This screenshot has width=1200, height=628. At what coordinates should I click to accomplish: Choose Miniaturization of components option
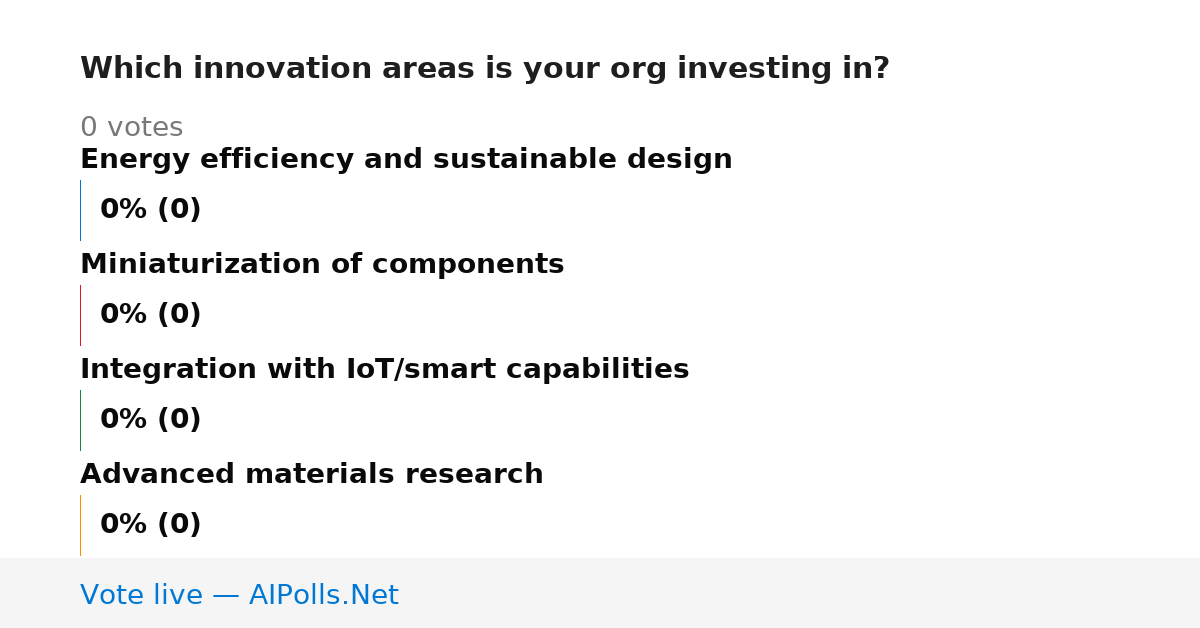click(x=322, y=265)
